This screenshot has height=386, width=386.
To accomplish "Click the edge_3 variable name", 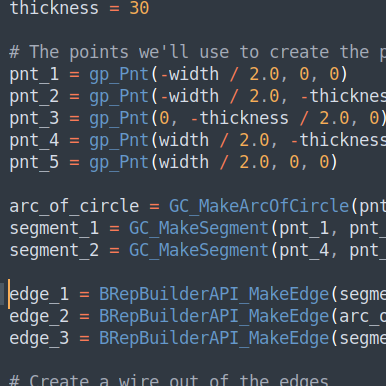I will click(39, 338).
